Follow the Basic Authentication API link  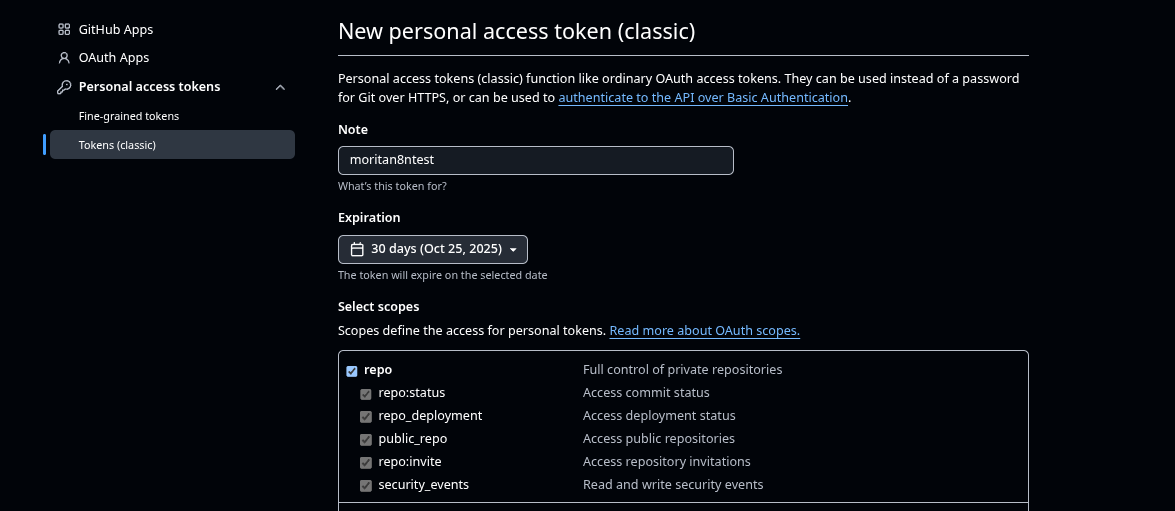click(703, 98)
